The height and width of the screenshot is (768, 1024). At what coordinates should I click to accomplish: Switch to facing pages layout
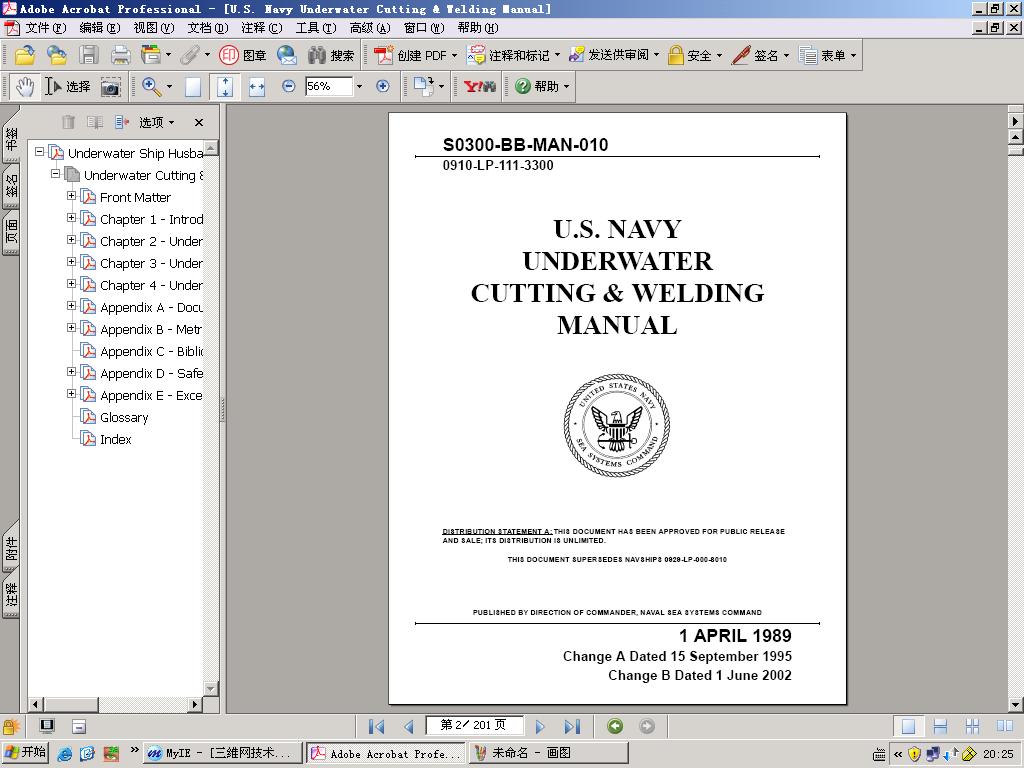(1004, 726)
